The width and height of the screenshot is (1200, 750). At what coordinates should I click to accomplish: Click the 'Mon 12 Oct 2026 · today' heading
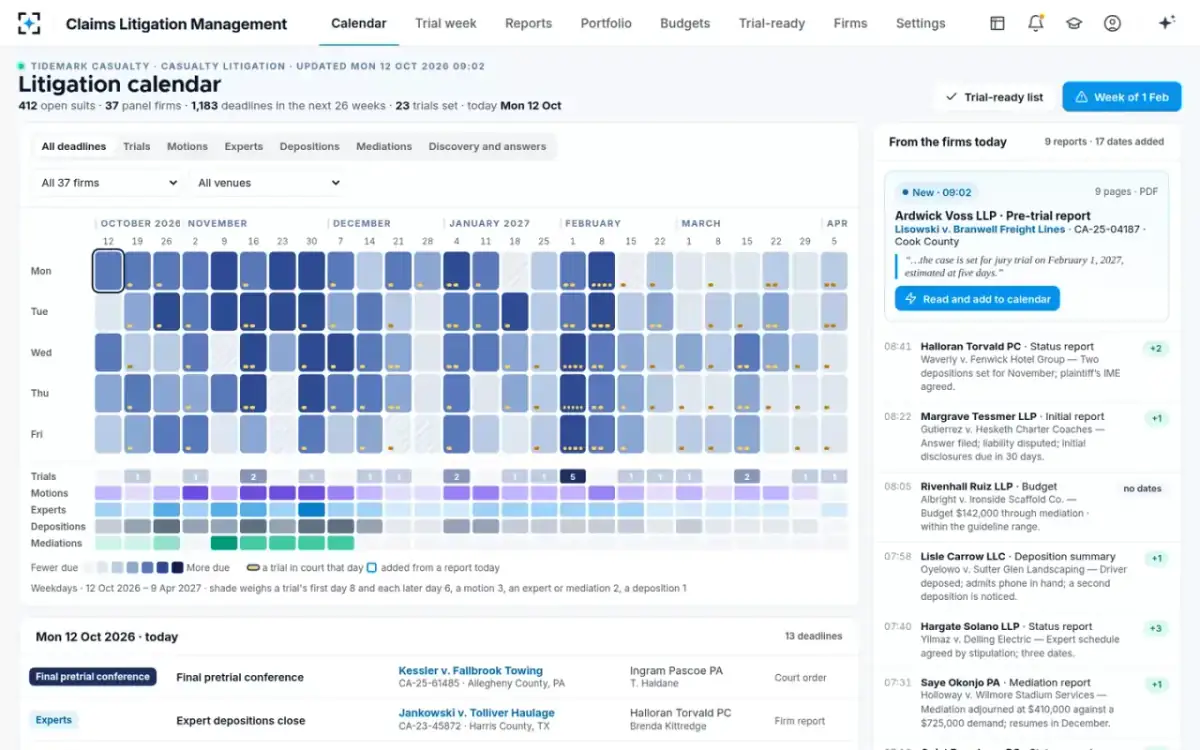[x=107, y=636]
